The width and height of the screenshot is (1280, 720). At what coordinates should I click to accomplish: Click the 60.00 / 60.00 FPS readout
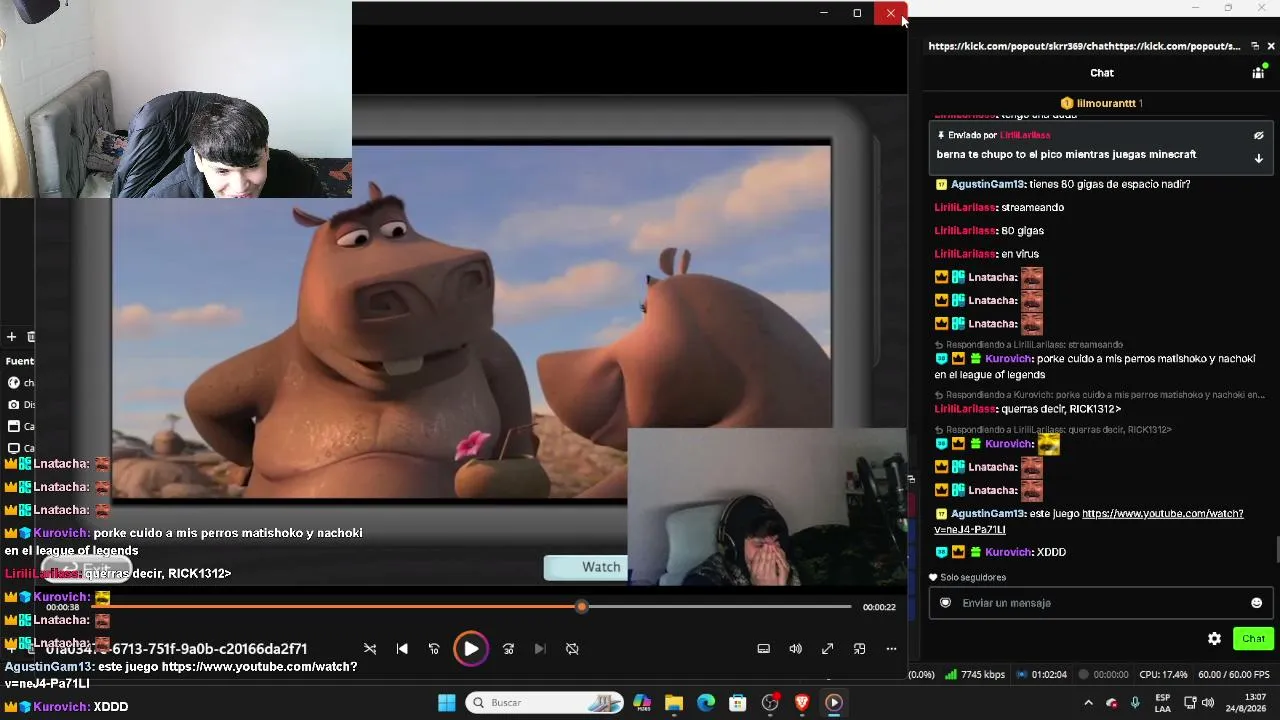(1234, 675)
